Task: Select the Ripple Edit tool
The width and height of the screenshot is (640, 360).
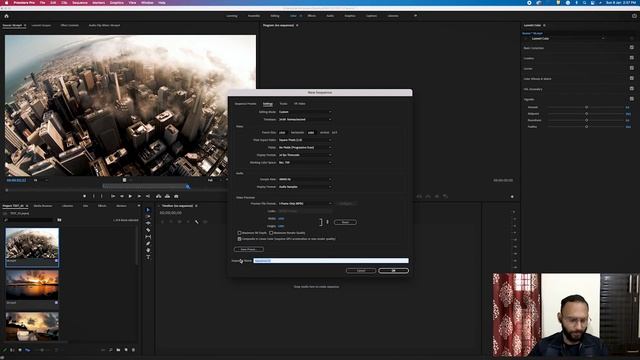Action: click(x=148, y=223)
